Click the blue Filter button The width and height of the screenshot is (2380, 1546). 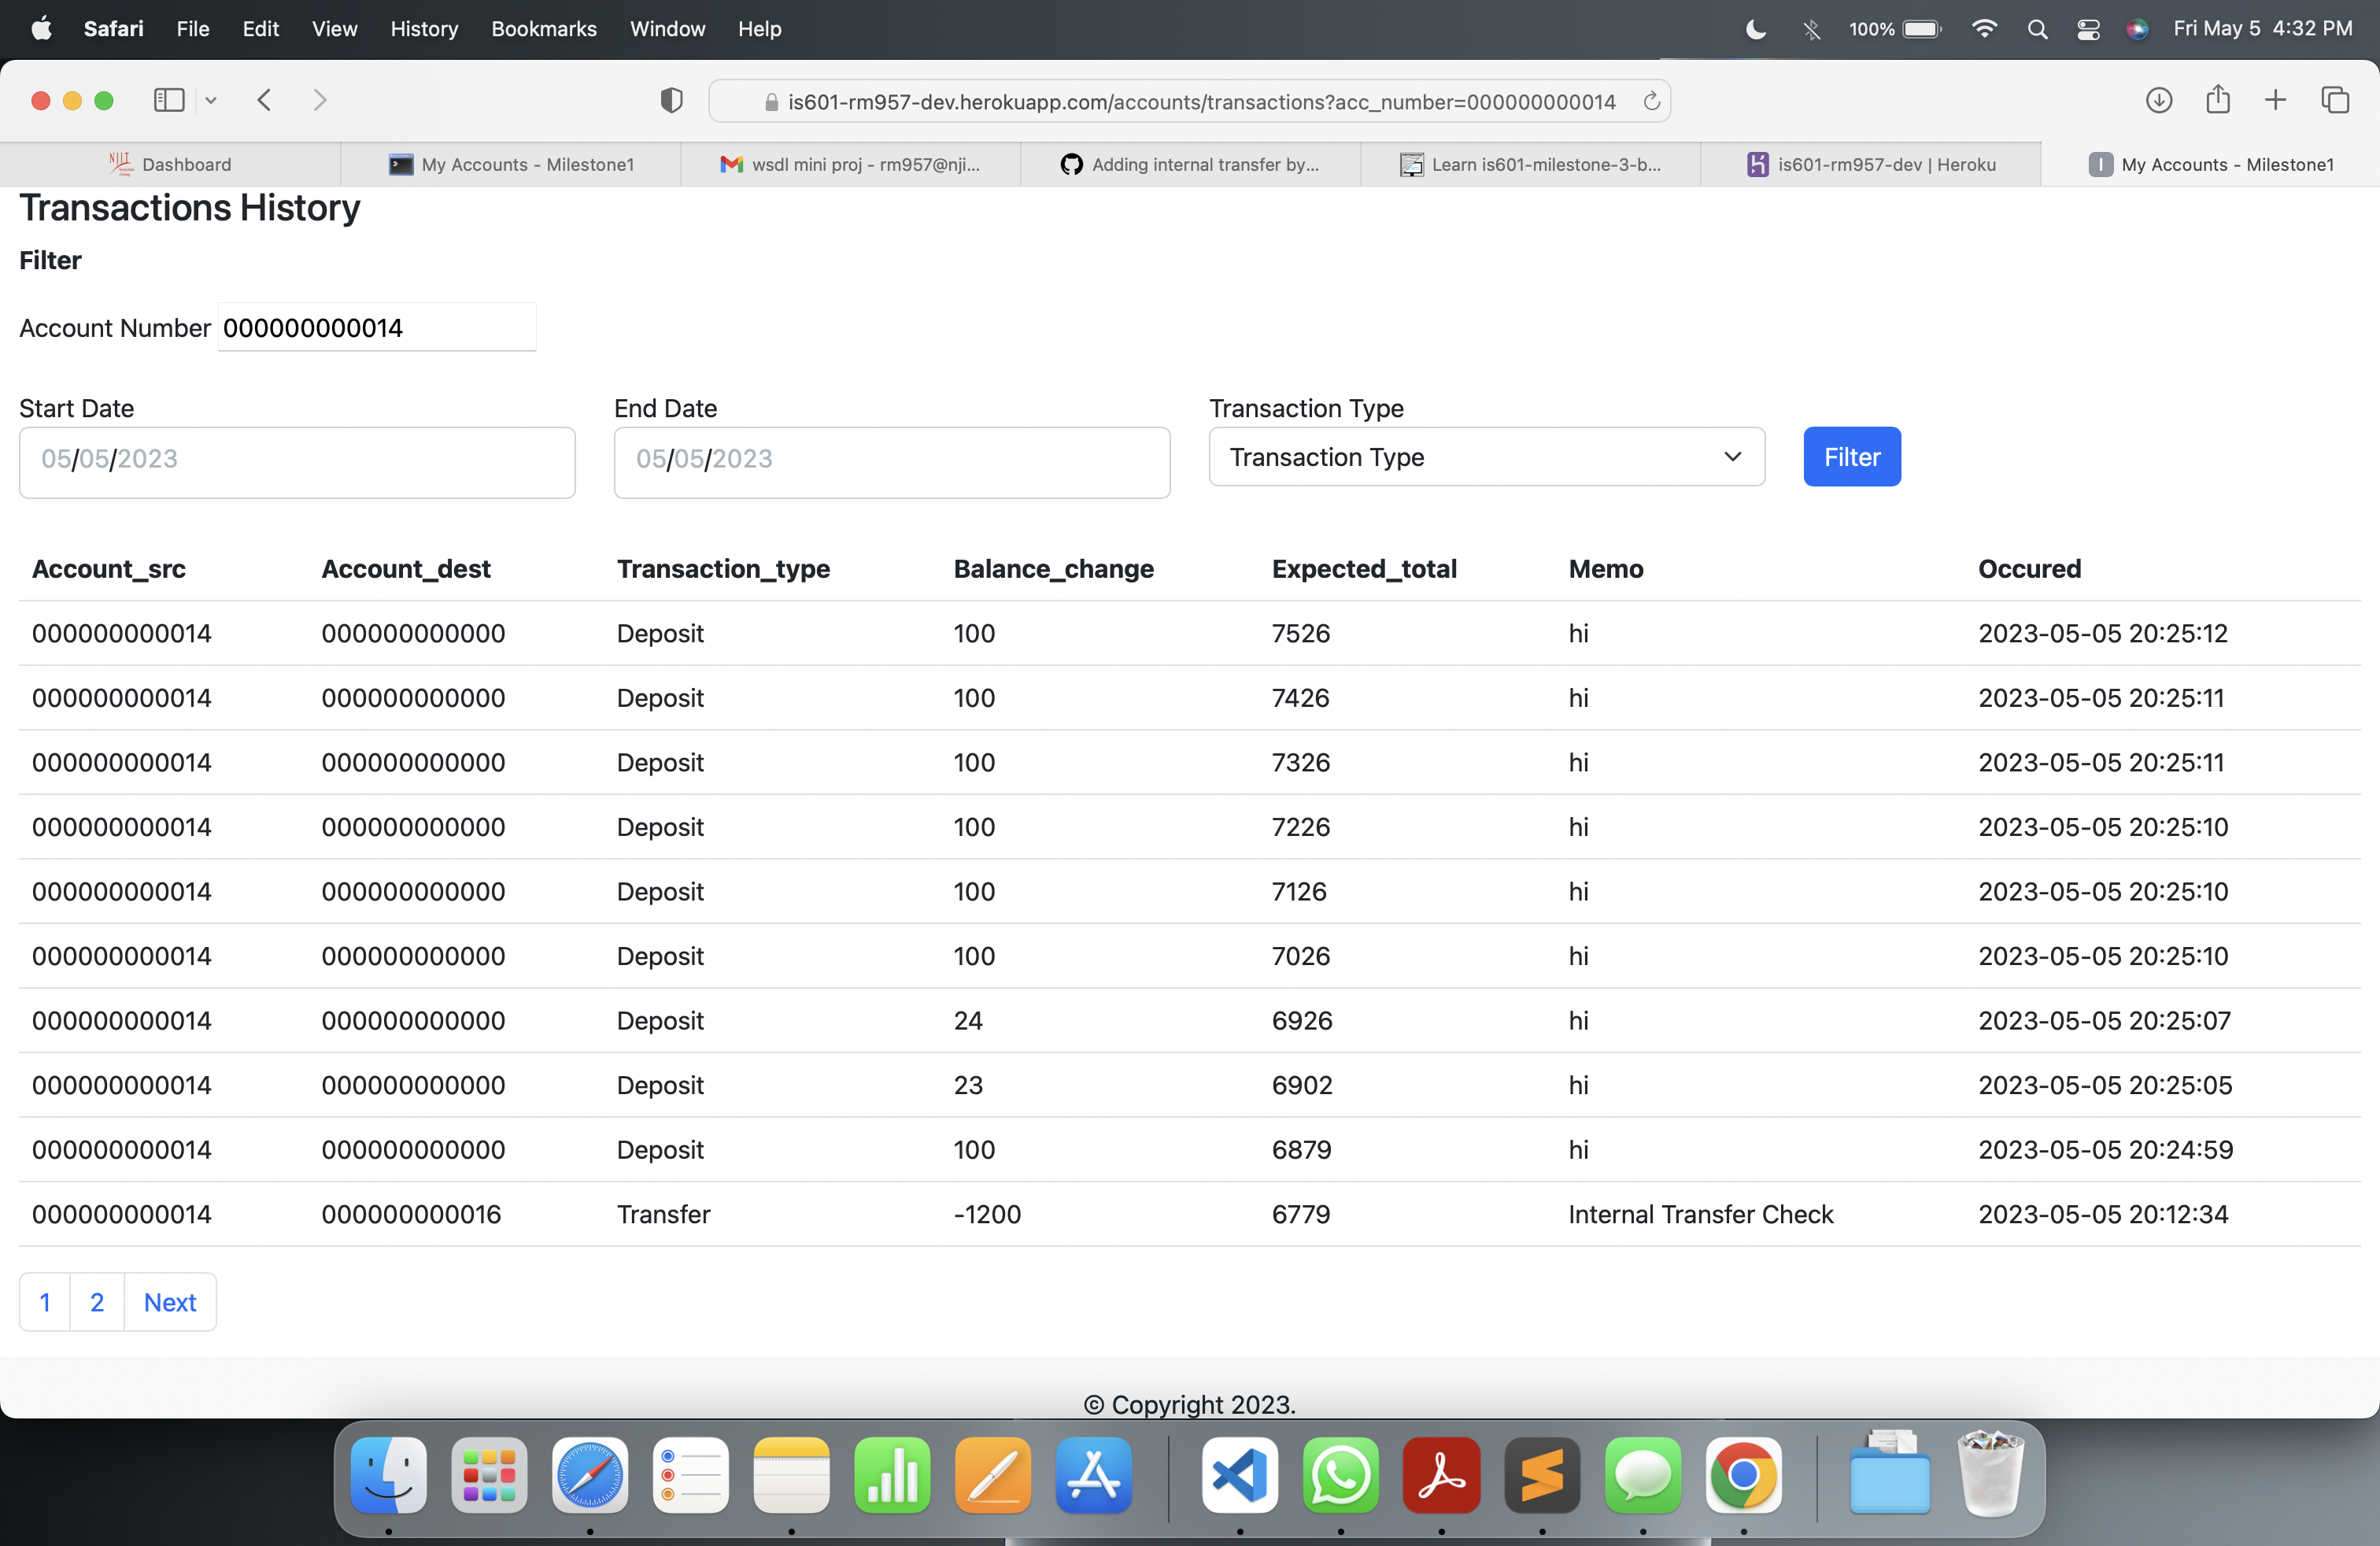pyautogui.click(x=1851, y=457)
